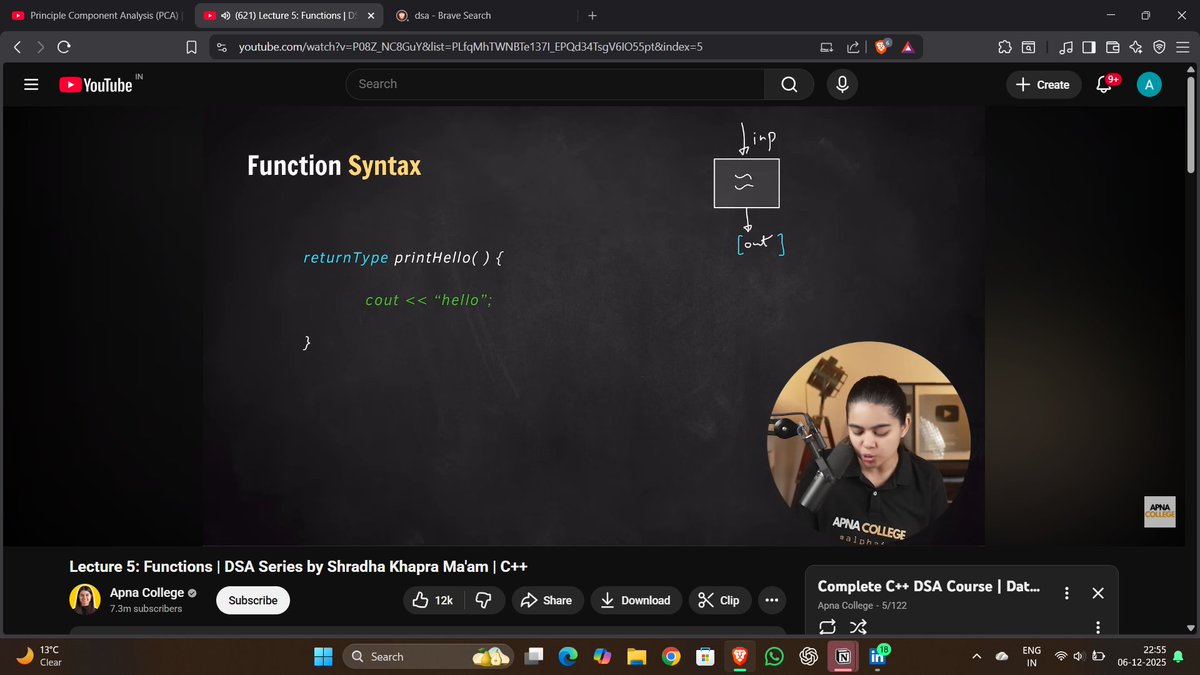Toggle the browser sidebar panel
Viewport: 1200px width, 675px height.
click(1089, 46)
